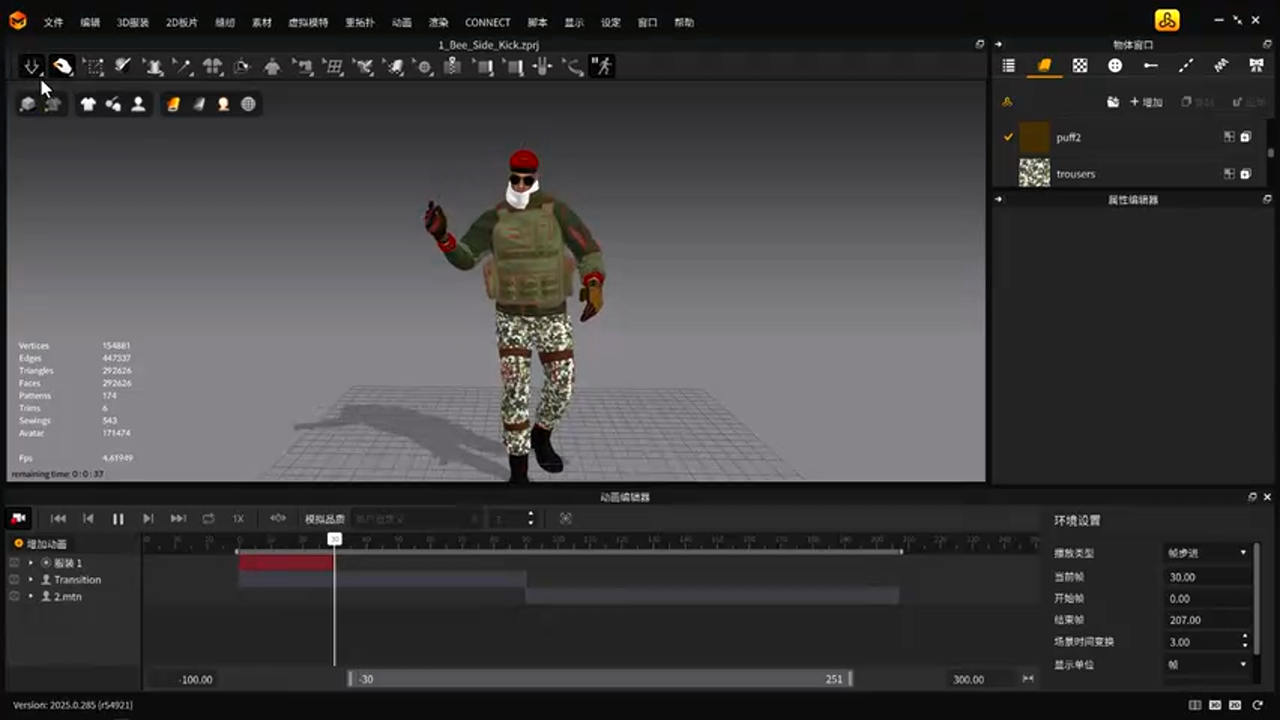
Task: Toggle the loop playback button
Action: tap(208, 519)
